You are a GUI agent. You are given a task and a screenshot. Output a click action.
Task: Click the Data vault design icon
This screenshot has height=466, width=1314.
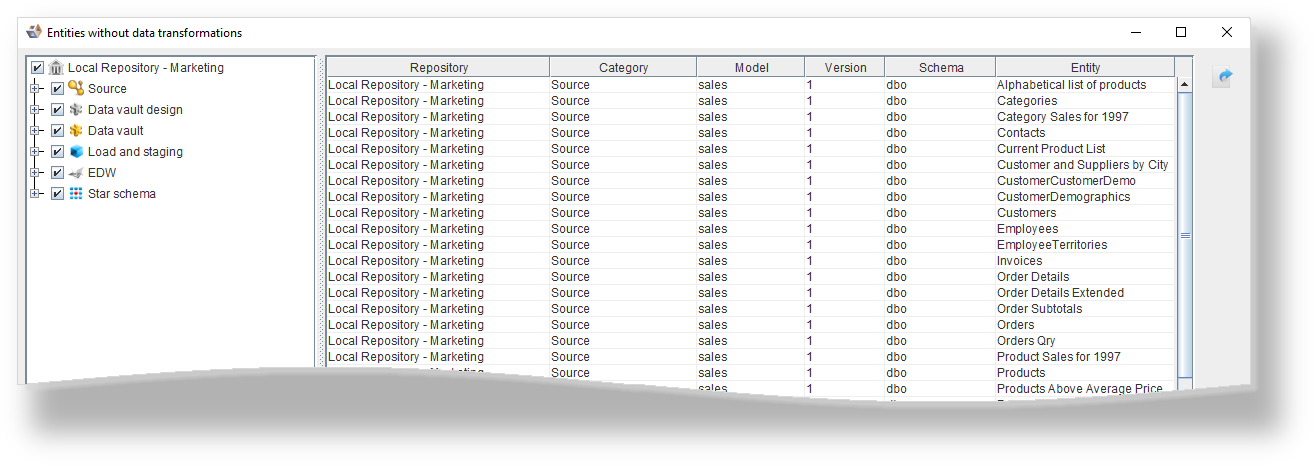[x=76, y=110]
